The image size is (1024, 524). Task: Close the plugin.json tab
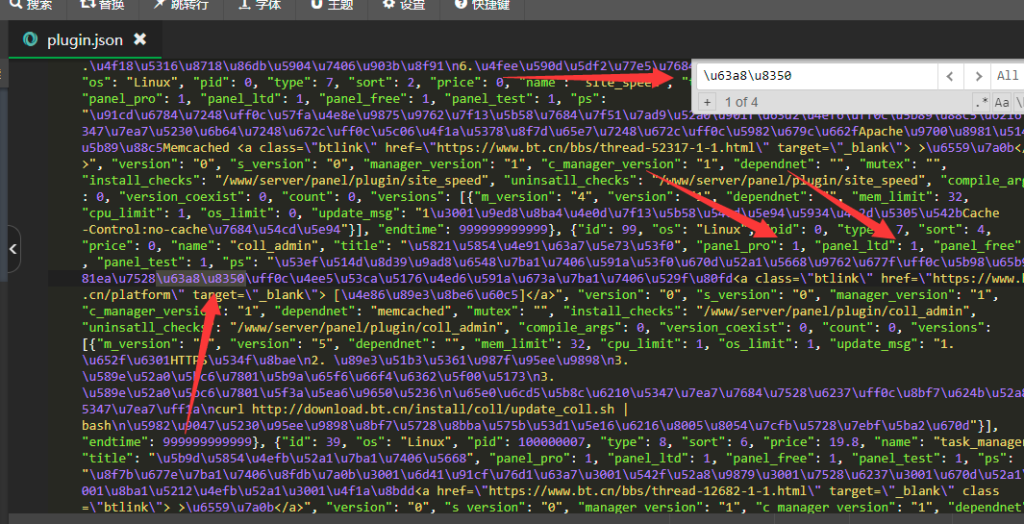(x=139, y=40)
